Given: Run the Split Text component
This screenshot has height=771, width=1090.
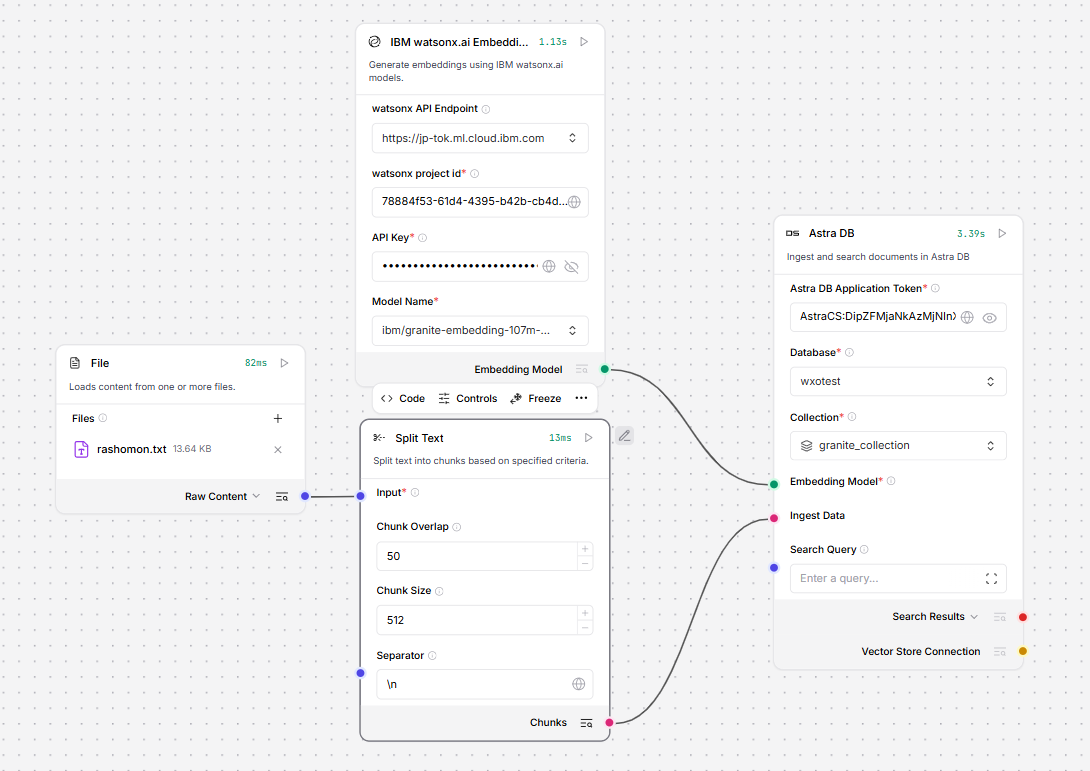Looking at the screenshot, I should (x=588, y=438).
